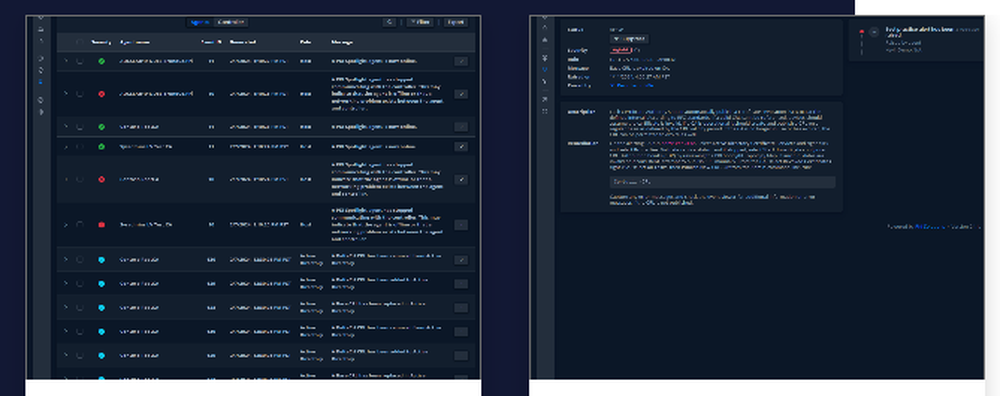
Task: Sort by the Severity column header
Action: (x=101, y=43)
